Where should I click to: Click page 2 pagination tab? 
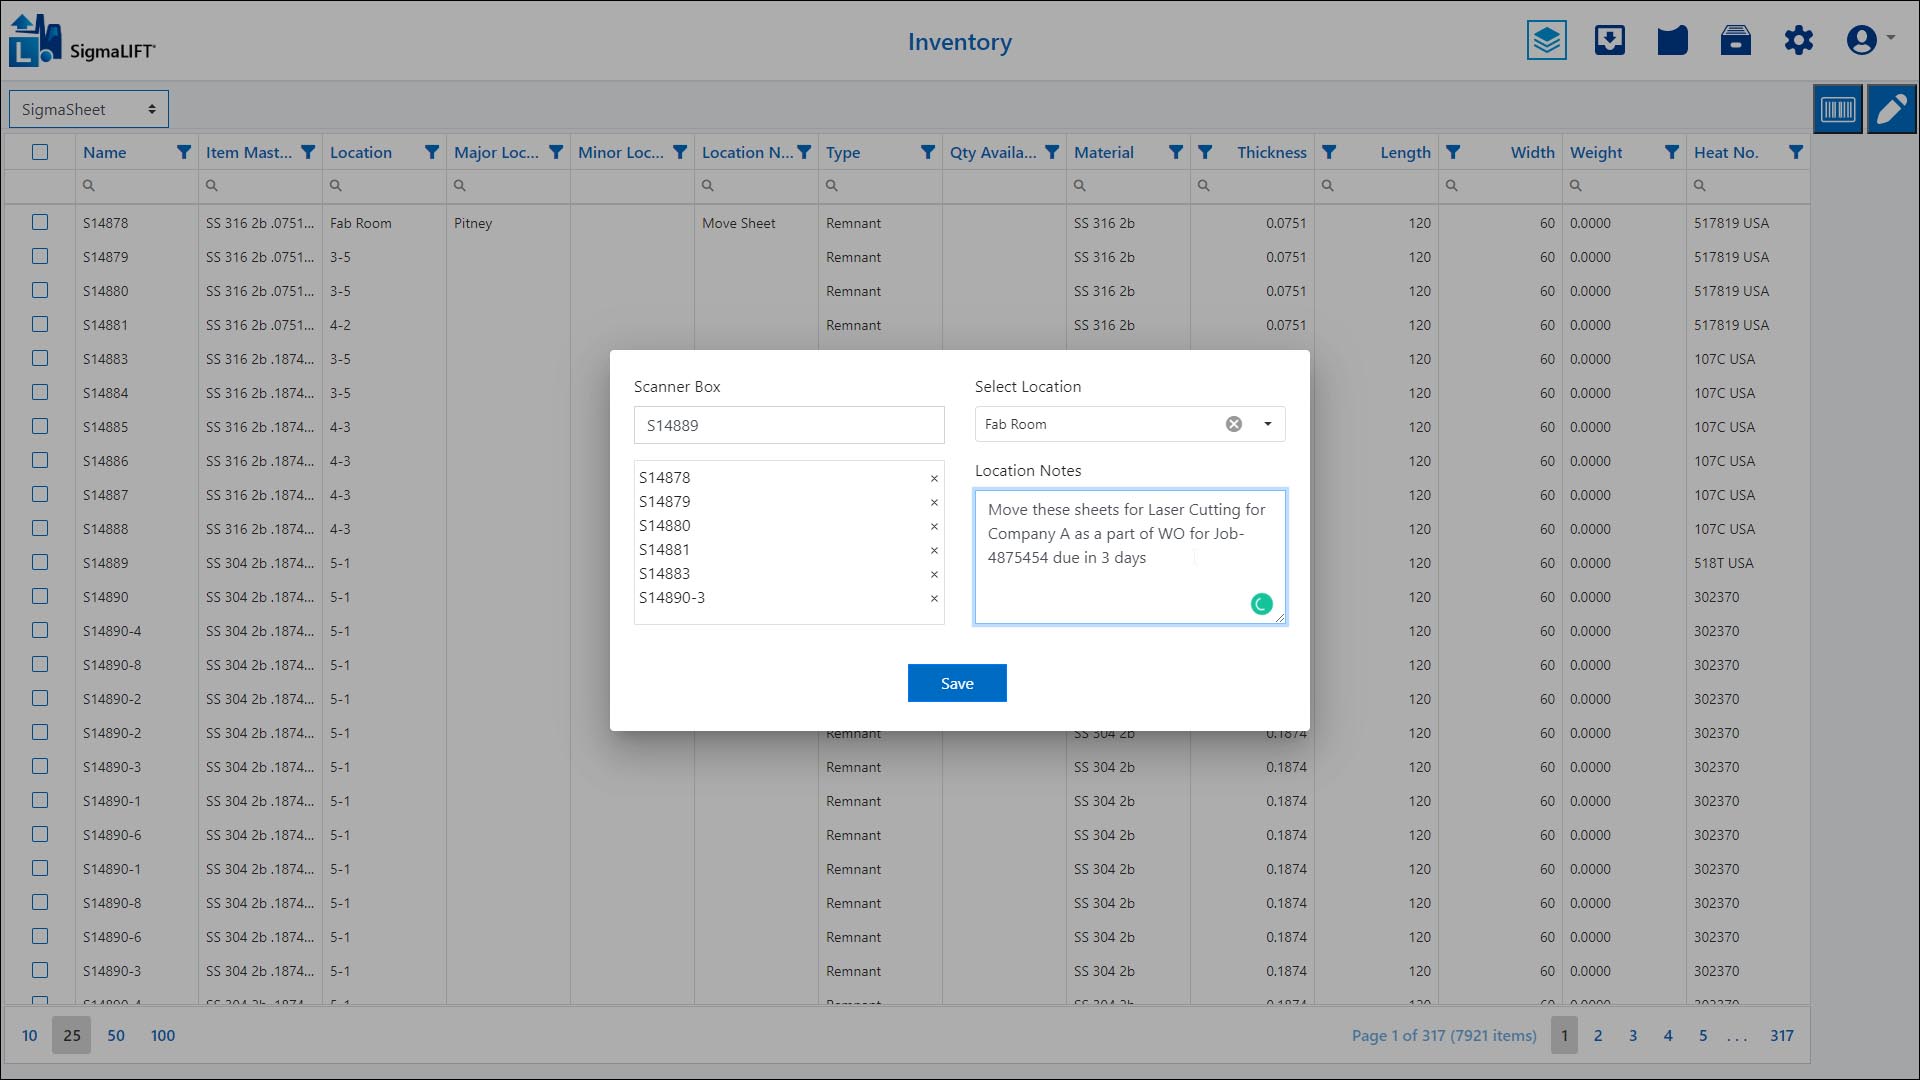coord(1598,1035)
